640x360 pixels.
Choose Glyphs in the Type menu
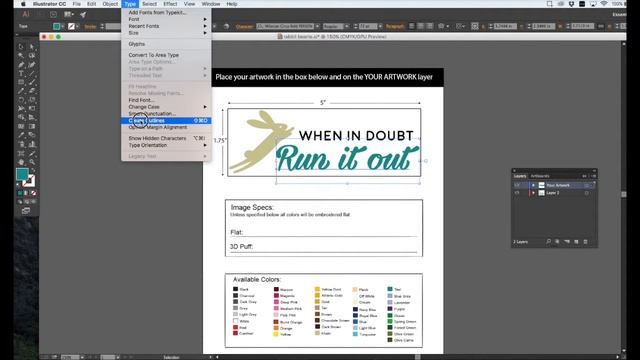(x=166, y=44)
